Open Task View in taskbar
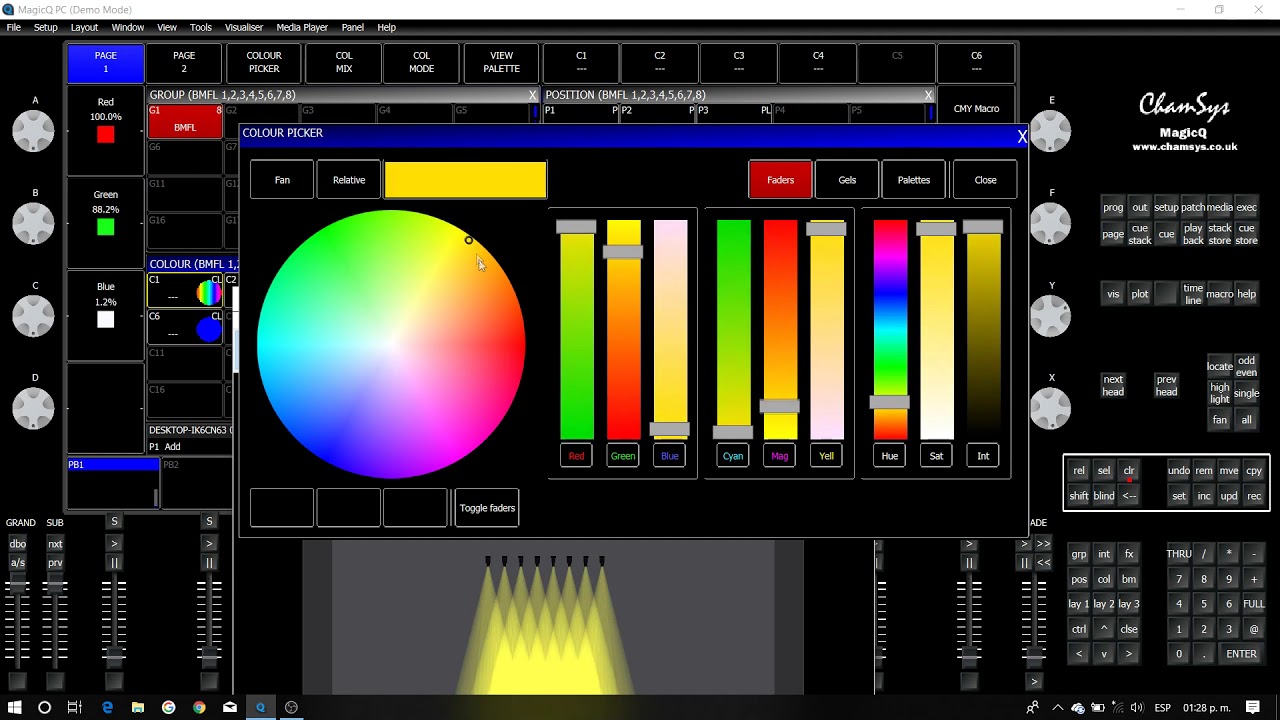This screenshot has height=720, width=1280. [74, 707]
